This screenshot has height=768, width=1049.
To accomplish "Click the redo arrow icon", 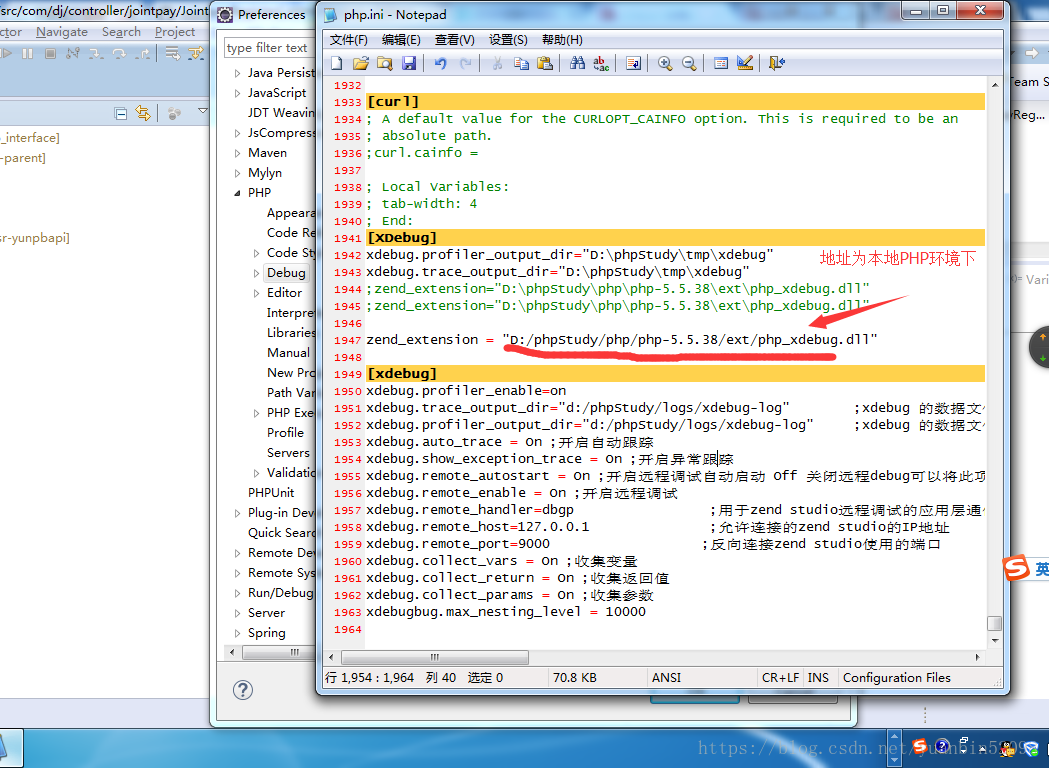I will click(x=465, y=63).
